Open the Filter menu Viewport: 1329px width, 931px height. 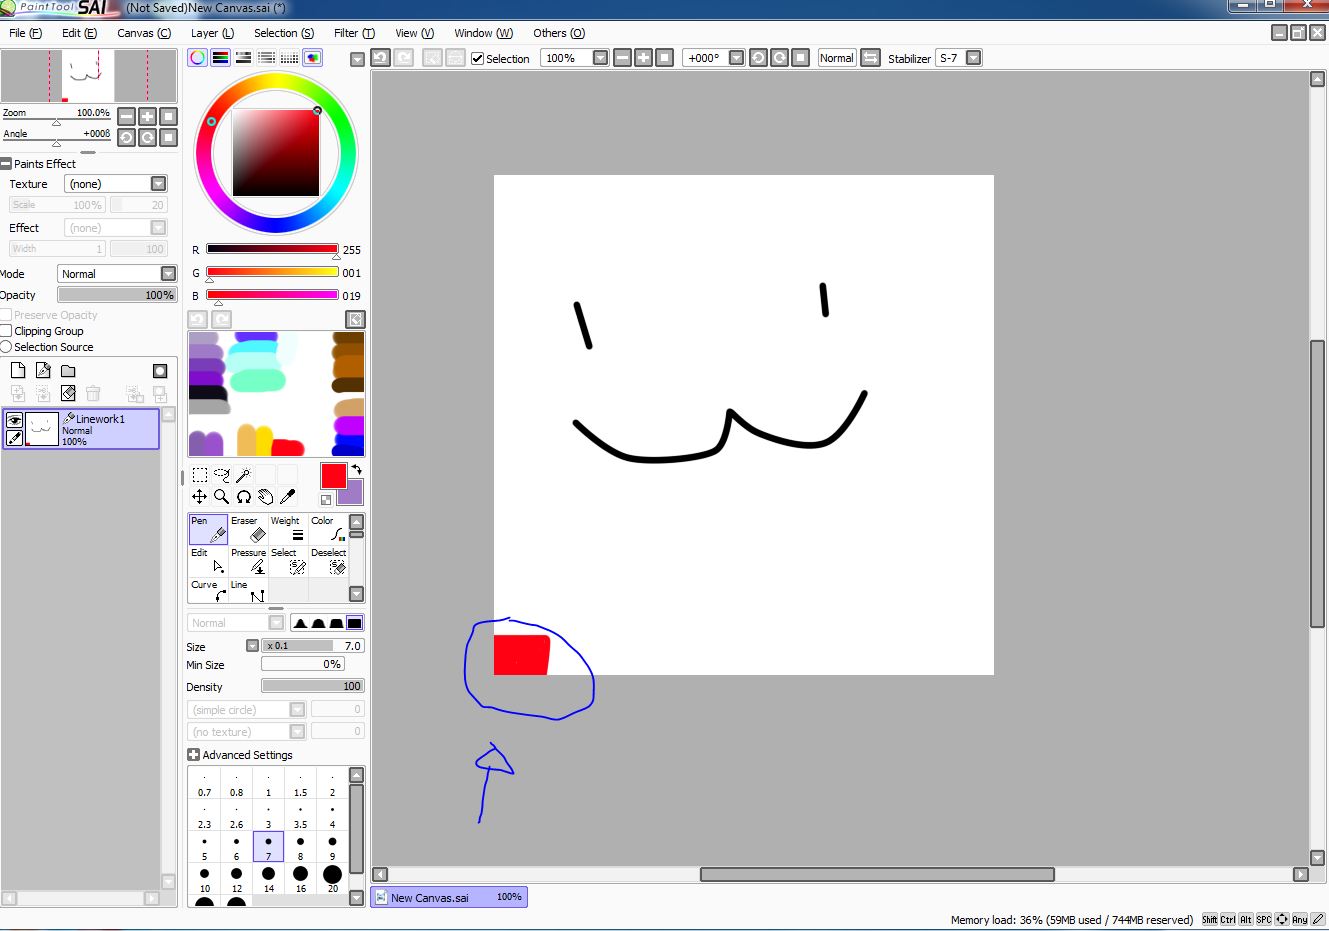coord(354,33)
